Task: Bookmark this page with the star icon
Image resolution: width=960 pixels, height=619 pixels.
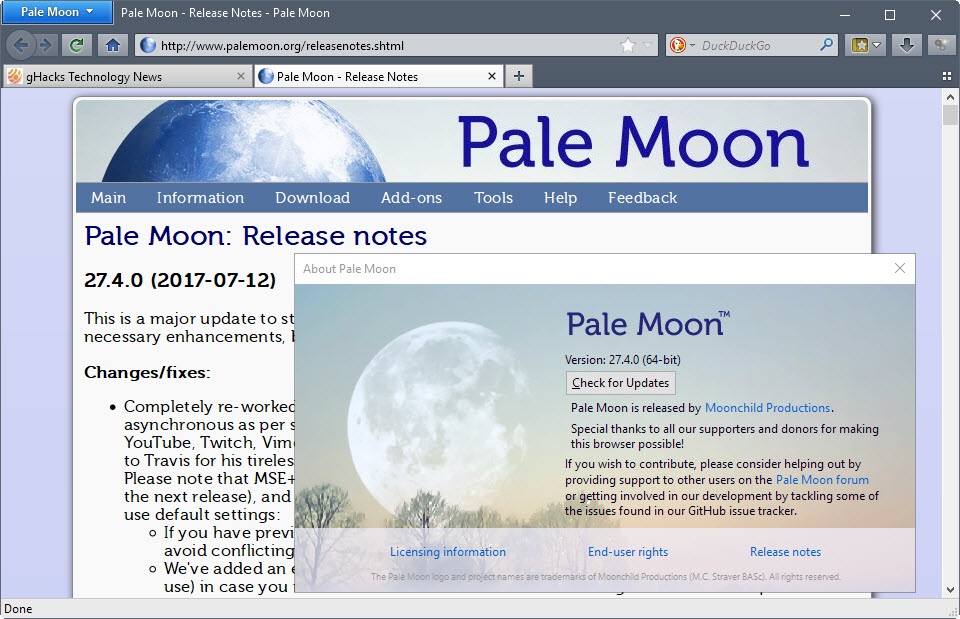Action: [x=628, y=45]
